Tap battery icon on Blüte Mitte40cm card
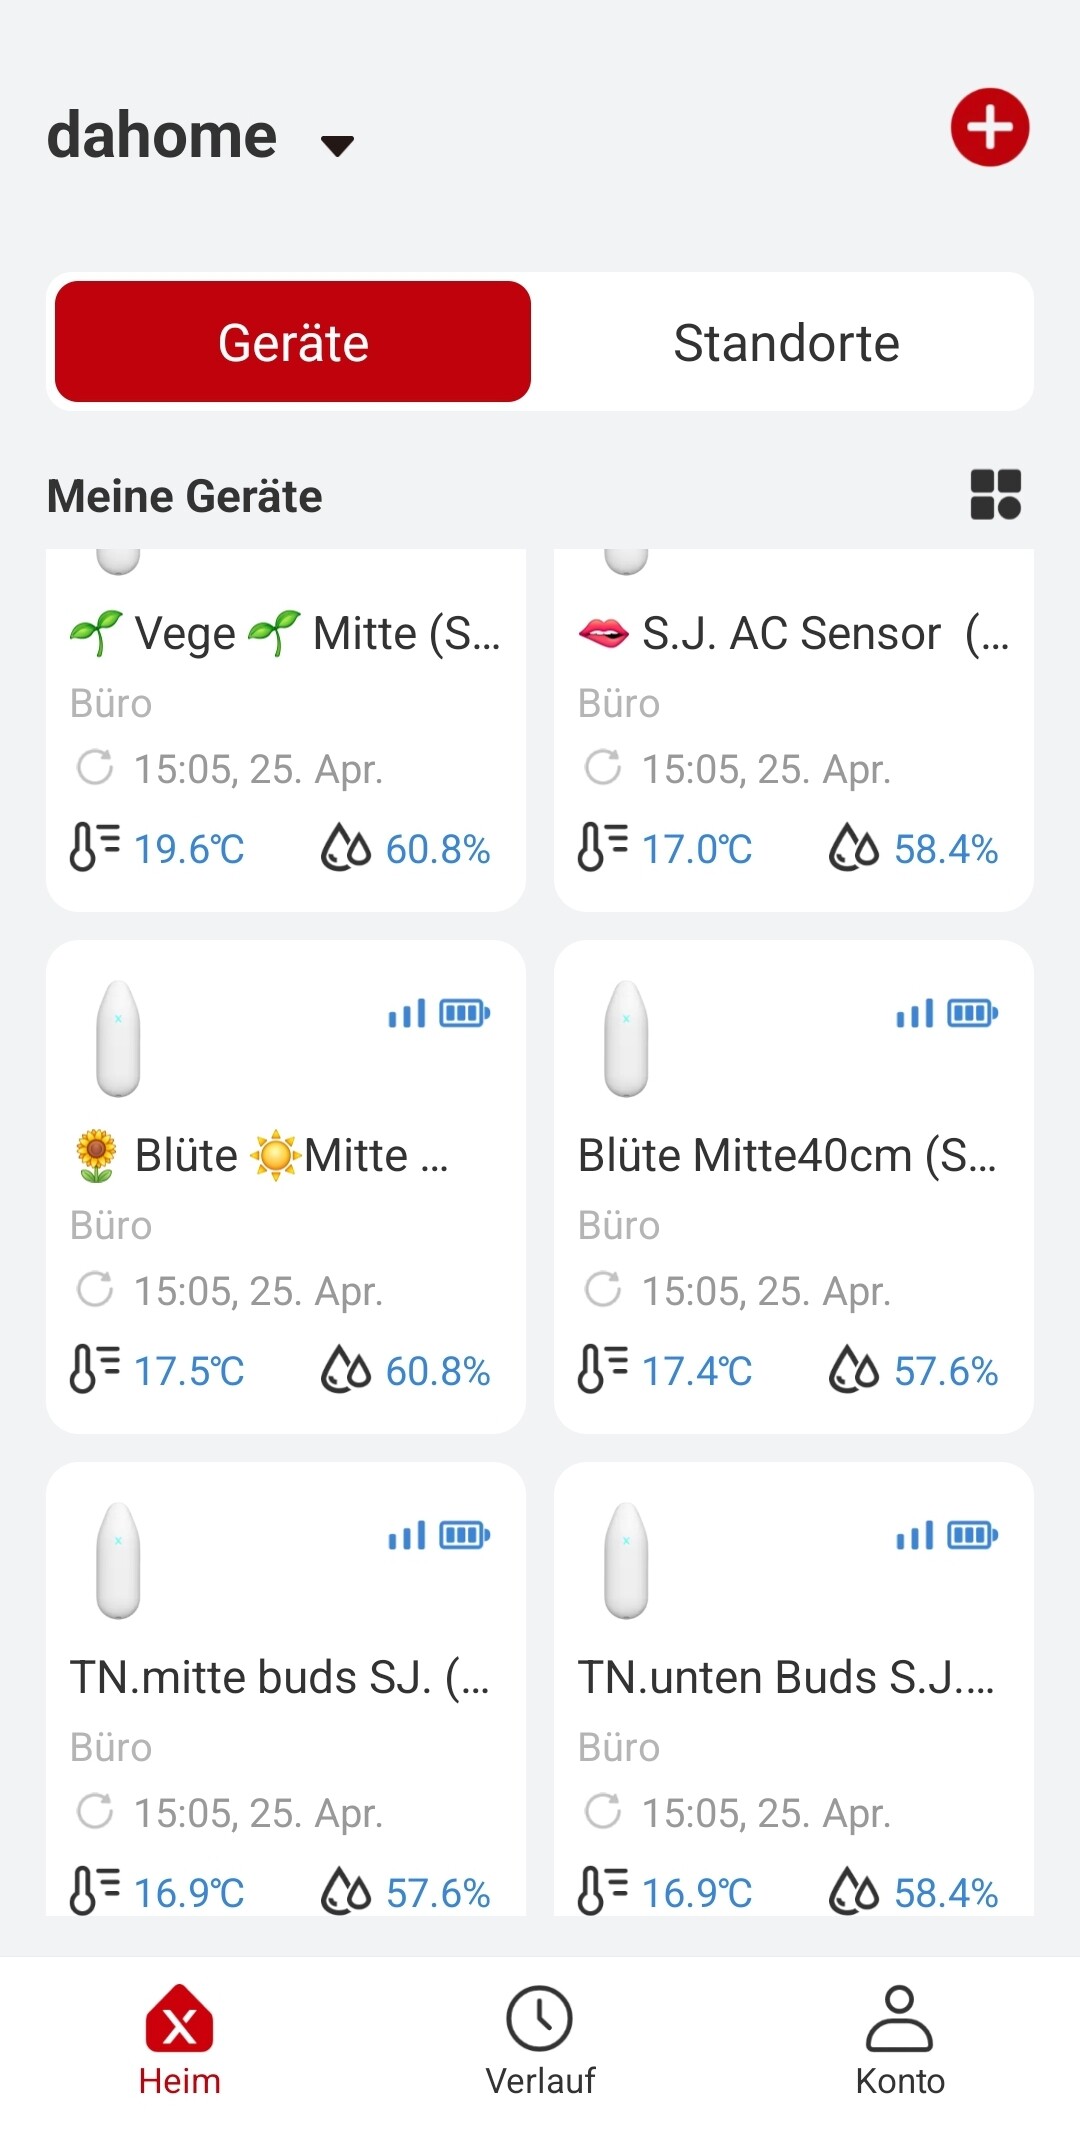This screenshot has width=1080, height=2130. point(972,1013)
